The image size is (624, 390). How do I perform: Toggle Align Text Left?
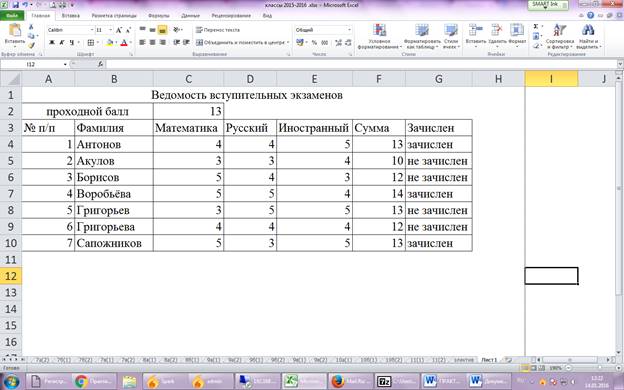click(142, 42)
